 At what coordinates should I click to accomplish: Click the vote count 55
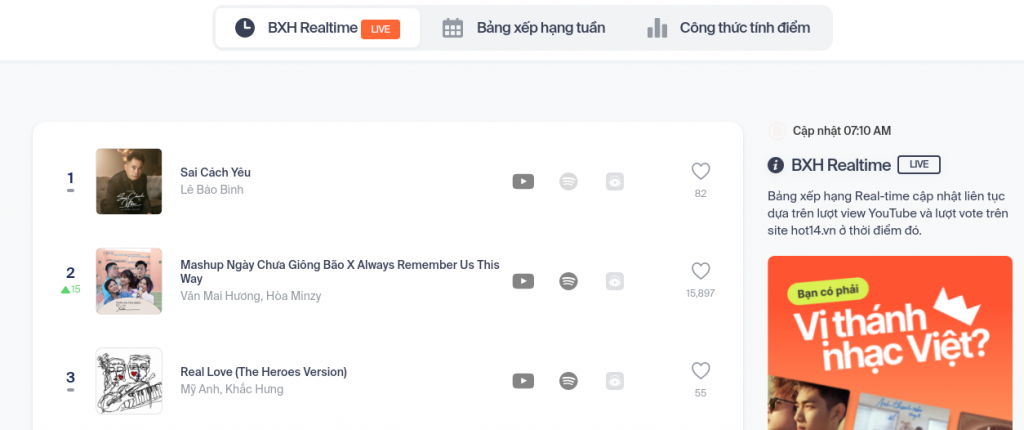click(x=701, y=393)
